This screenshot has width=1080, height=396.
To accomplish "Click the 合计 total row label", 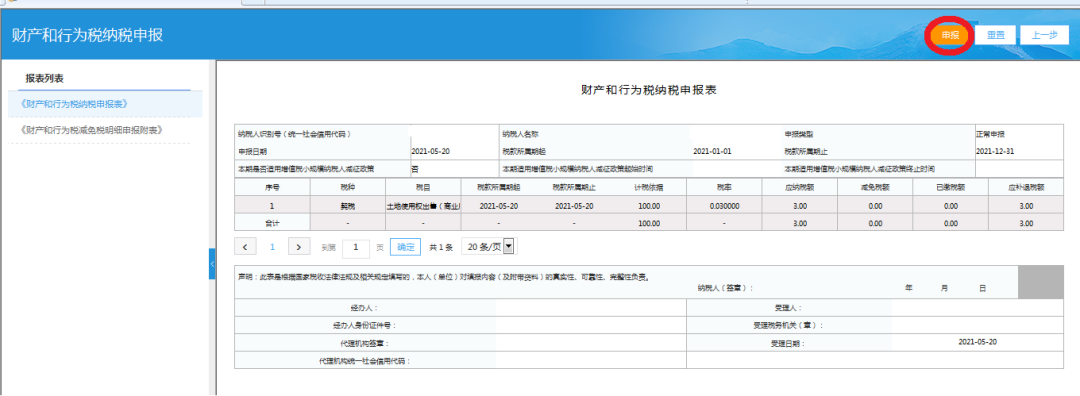I will 273,224.
